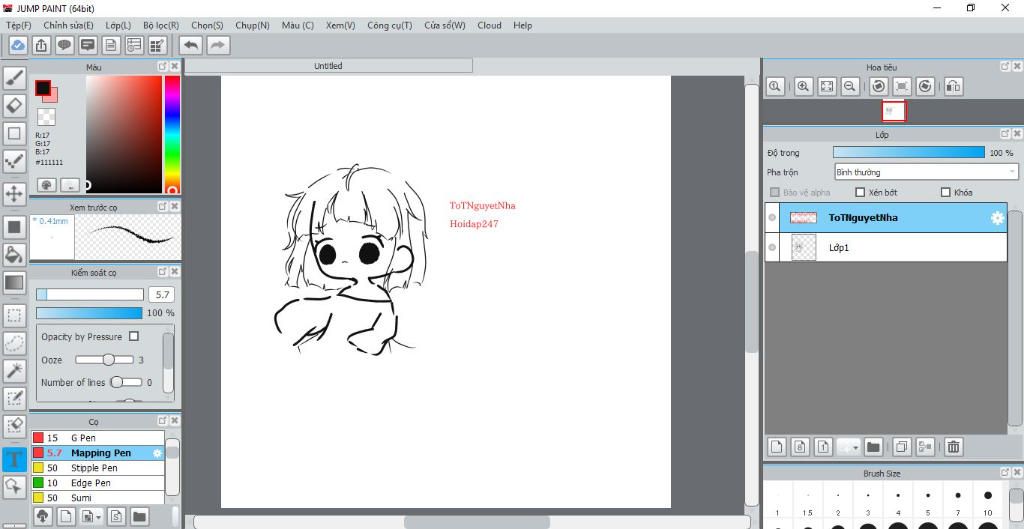The image size is (1024, 529).
Task: Click the rainbow hue strip
Action: (x=172, y=135)
